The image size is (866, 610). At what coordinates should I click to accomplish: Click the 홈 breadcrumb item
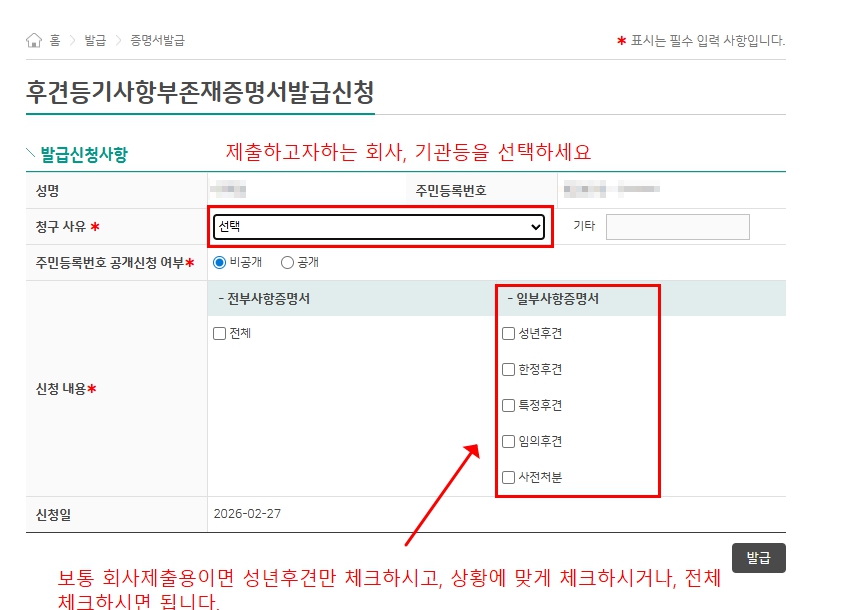point(52,41)
